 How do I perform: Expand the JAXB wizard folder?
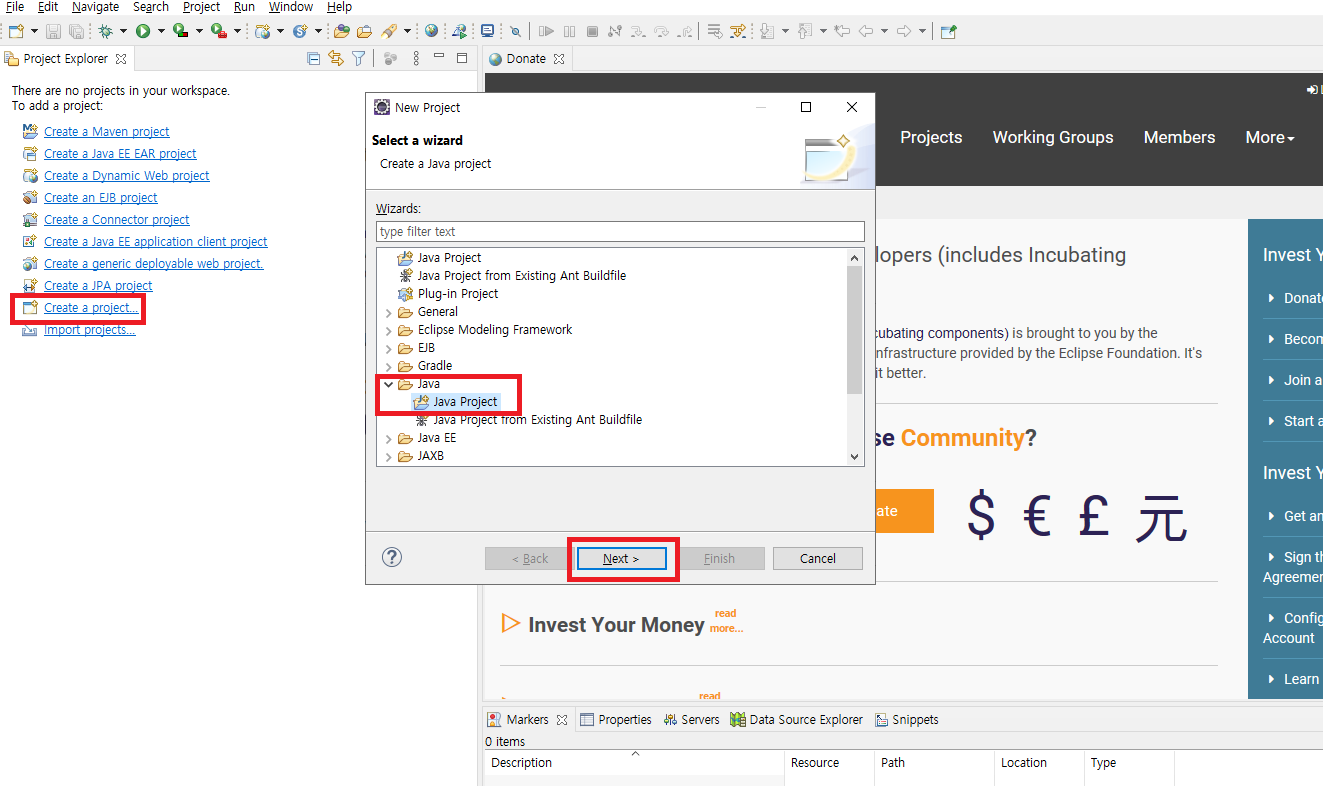(388, 456)
